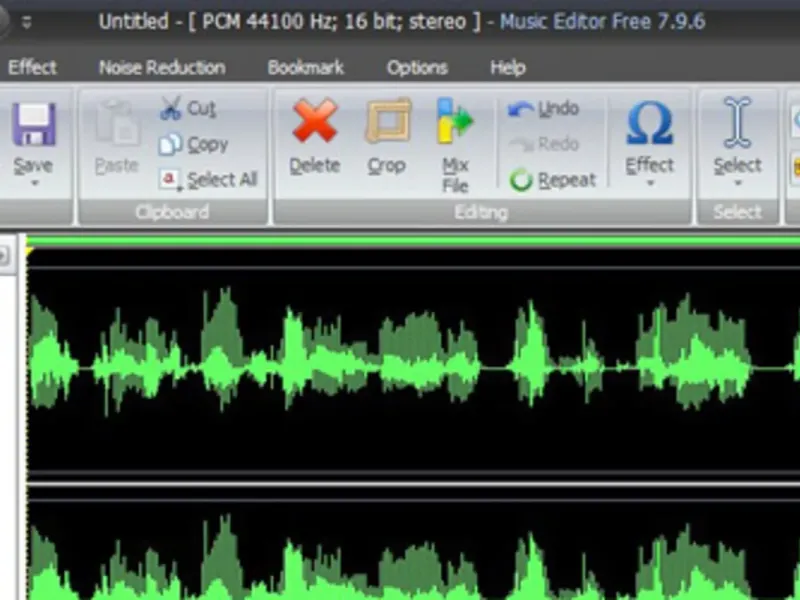Click the Omega Effect icon
This screenshot has height=600, width=800.
click(x=649, y=122)
